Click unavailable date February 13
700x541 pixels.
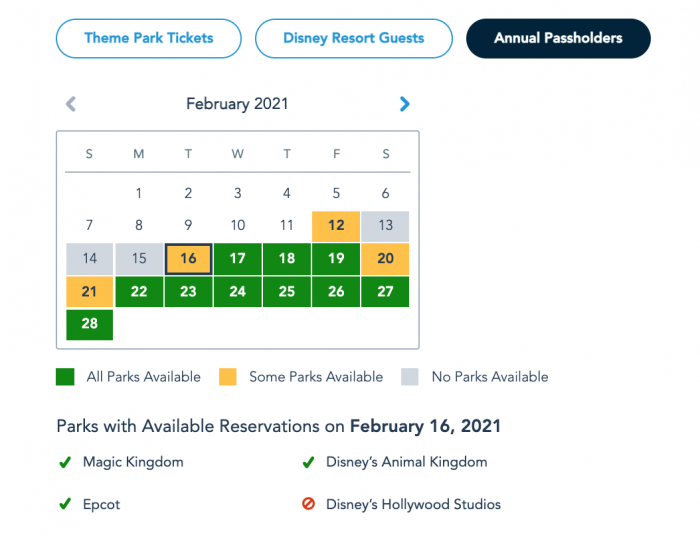click(x=385, y=226)
